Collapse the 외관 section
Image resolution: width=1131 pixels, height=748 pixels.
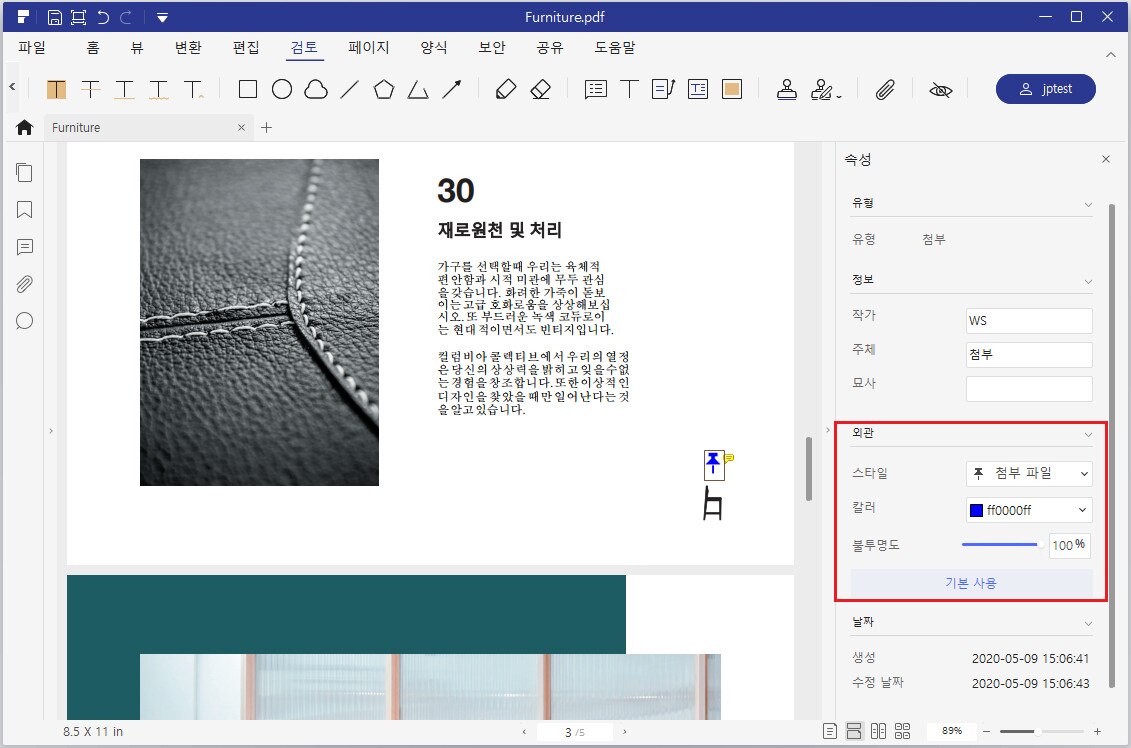(1088, 435)
